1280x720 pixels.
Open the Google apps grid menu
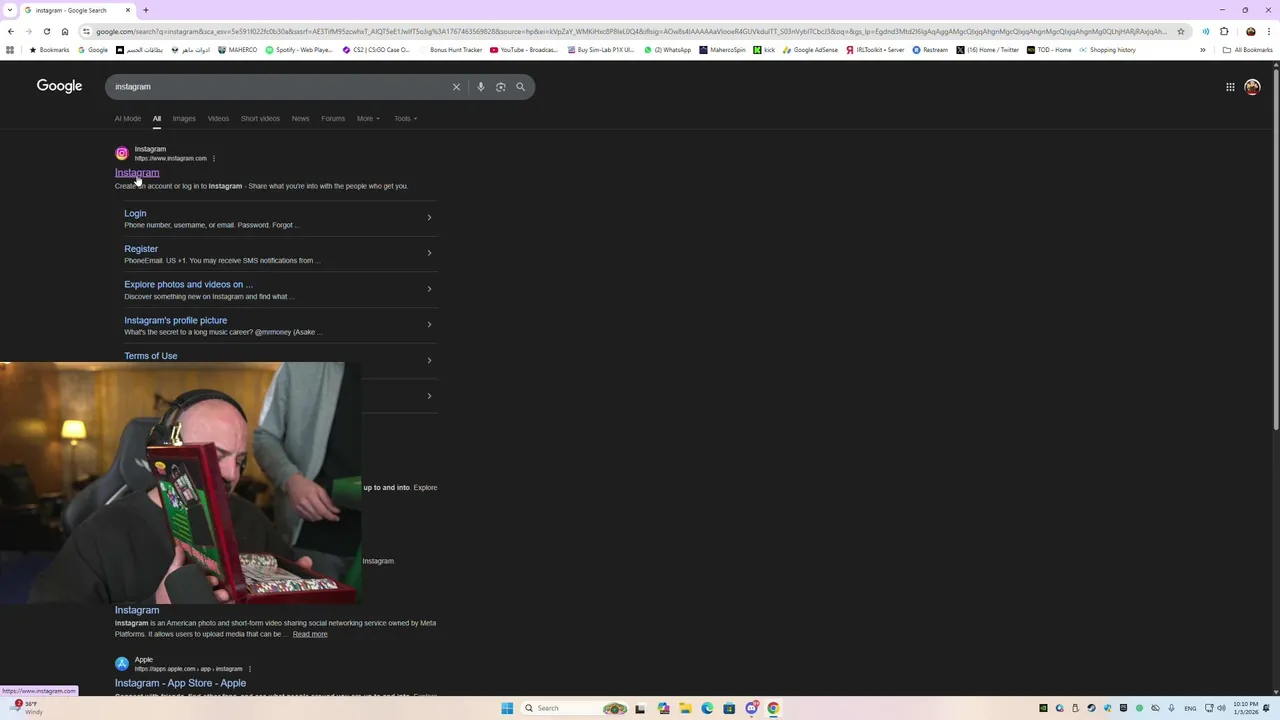pos(1230,87)
